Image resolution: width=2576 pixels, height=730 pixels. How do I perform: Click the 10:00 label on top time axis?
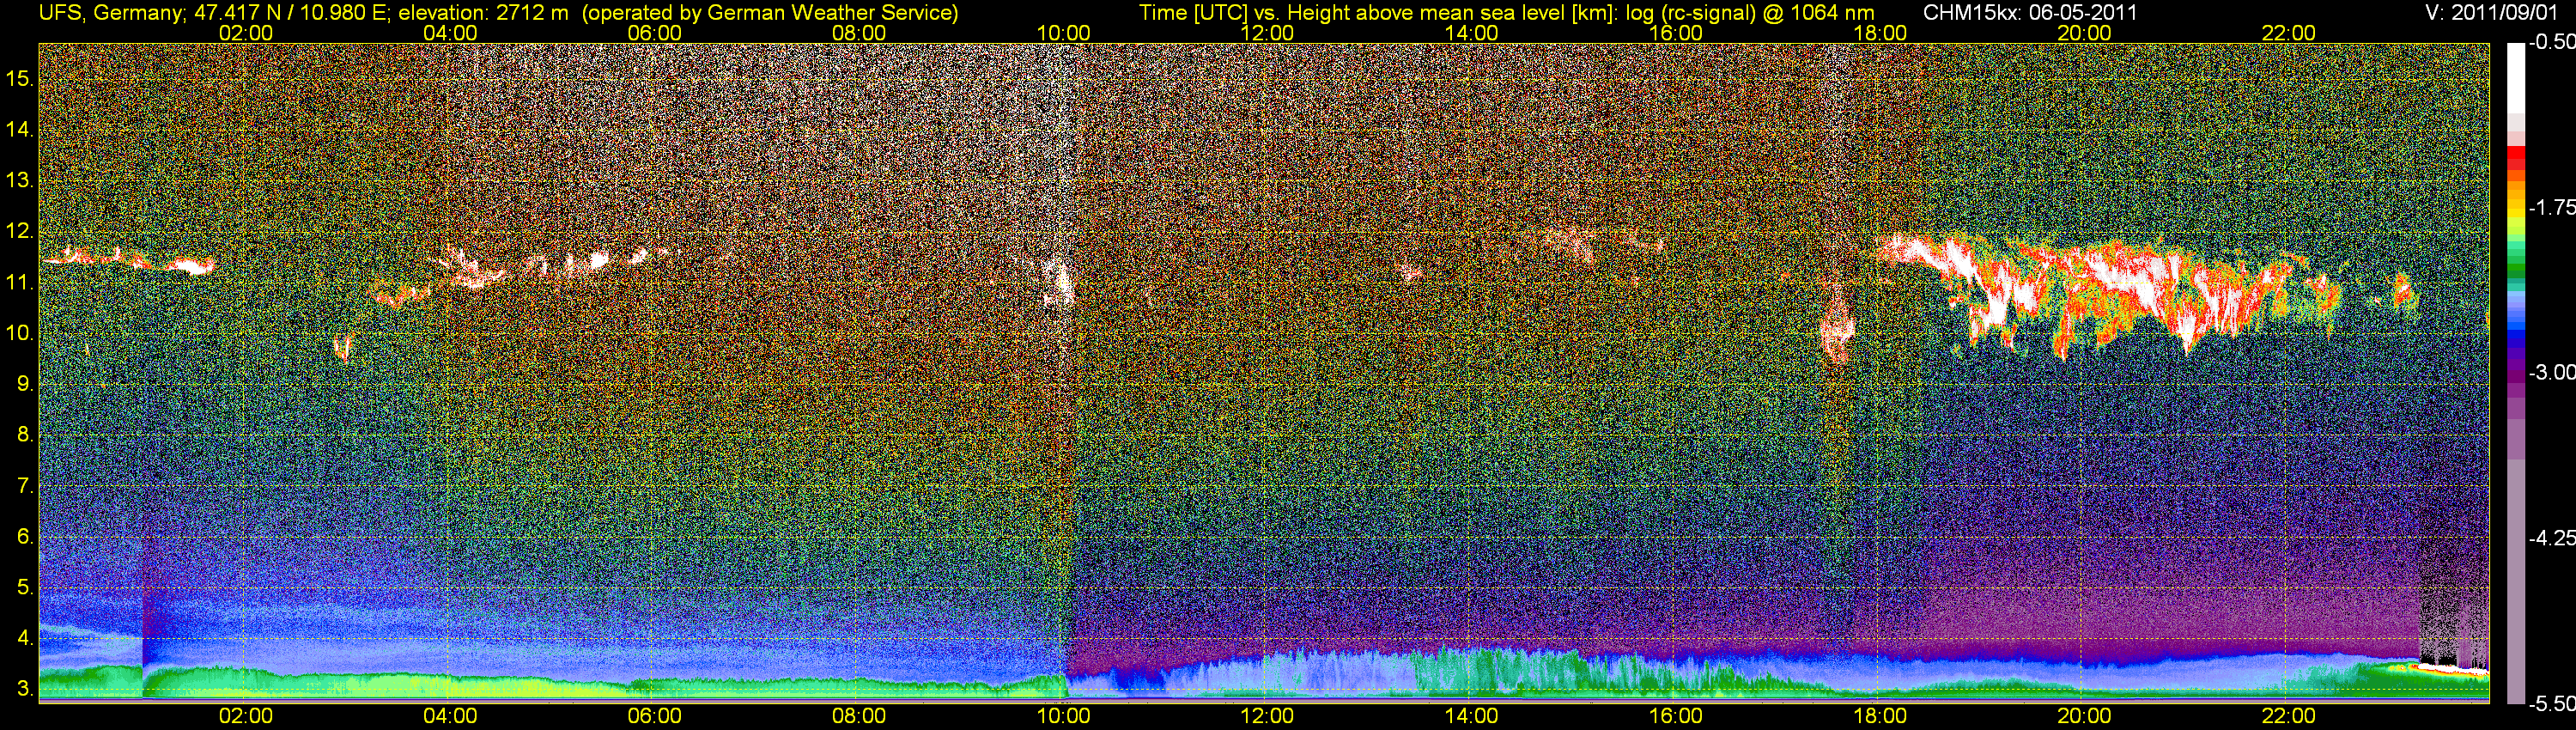click(1063, 33)
